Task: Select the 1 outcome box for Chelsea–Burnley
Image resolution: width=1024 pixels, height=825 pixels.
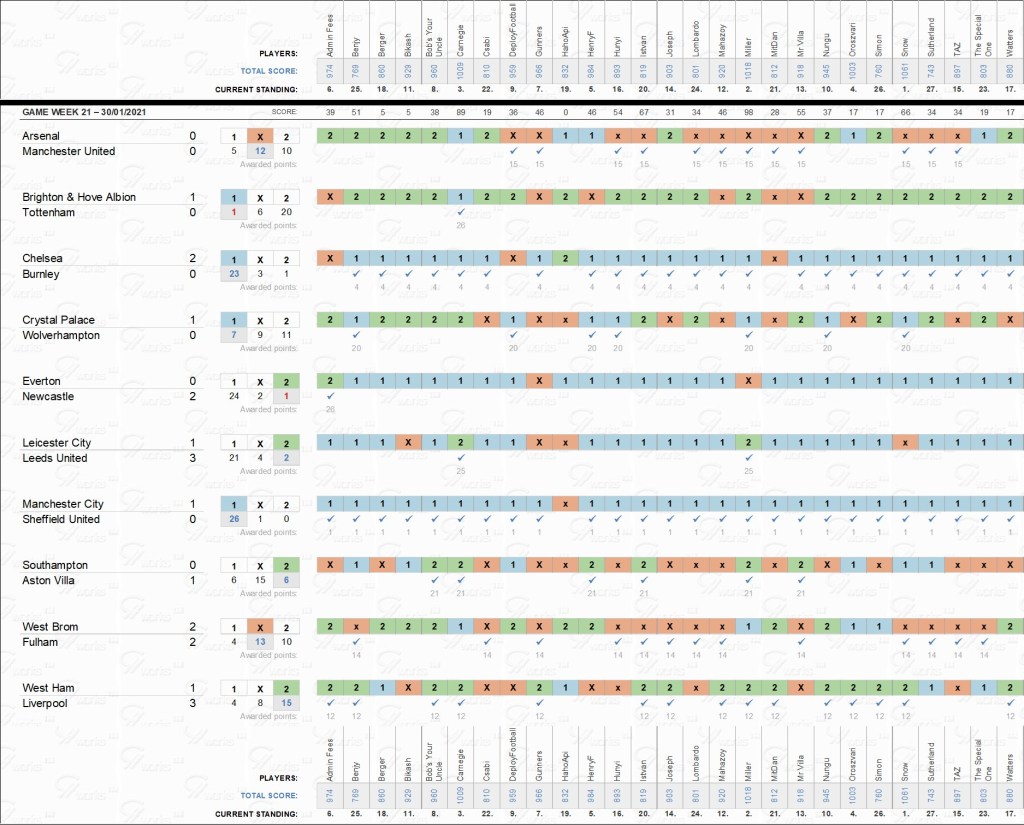Action: pyautogui.click(x=233, y=258)
